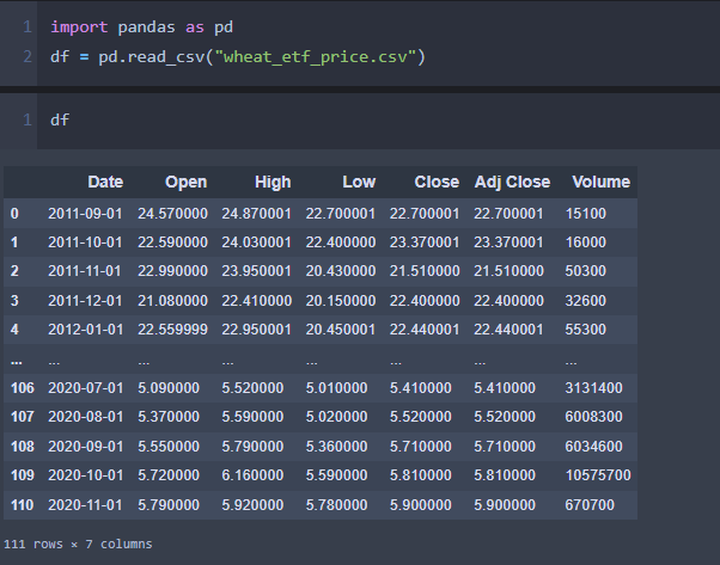Click the Volume column header
720x565 pixels.
[601, 182]
